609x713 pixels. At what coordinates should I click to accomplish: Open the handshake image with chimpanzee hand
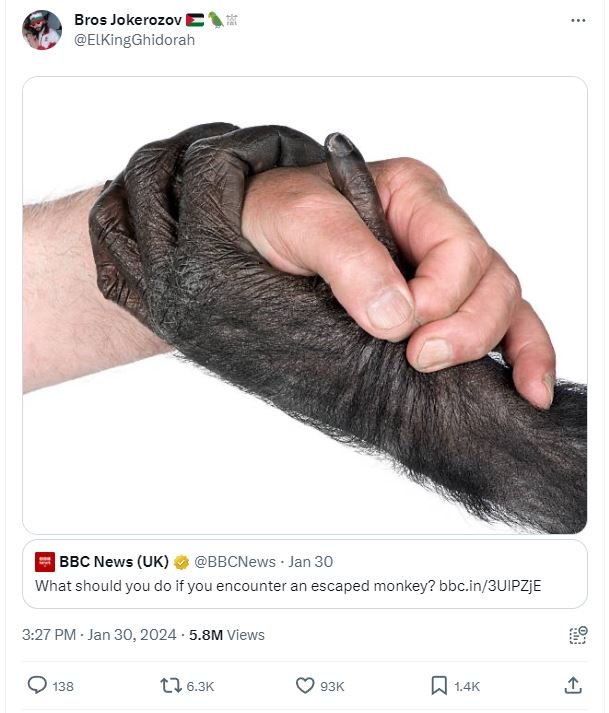pyautogui.click(x=305, y=305)
